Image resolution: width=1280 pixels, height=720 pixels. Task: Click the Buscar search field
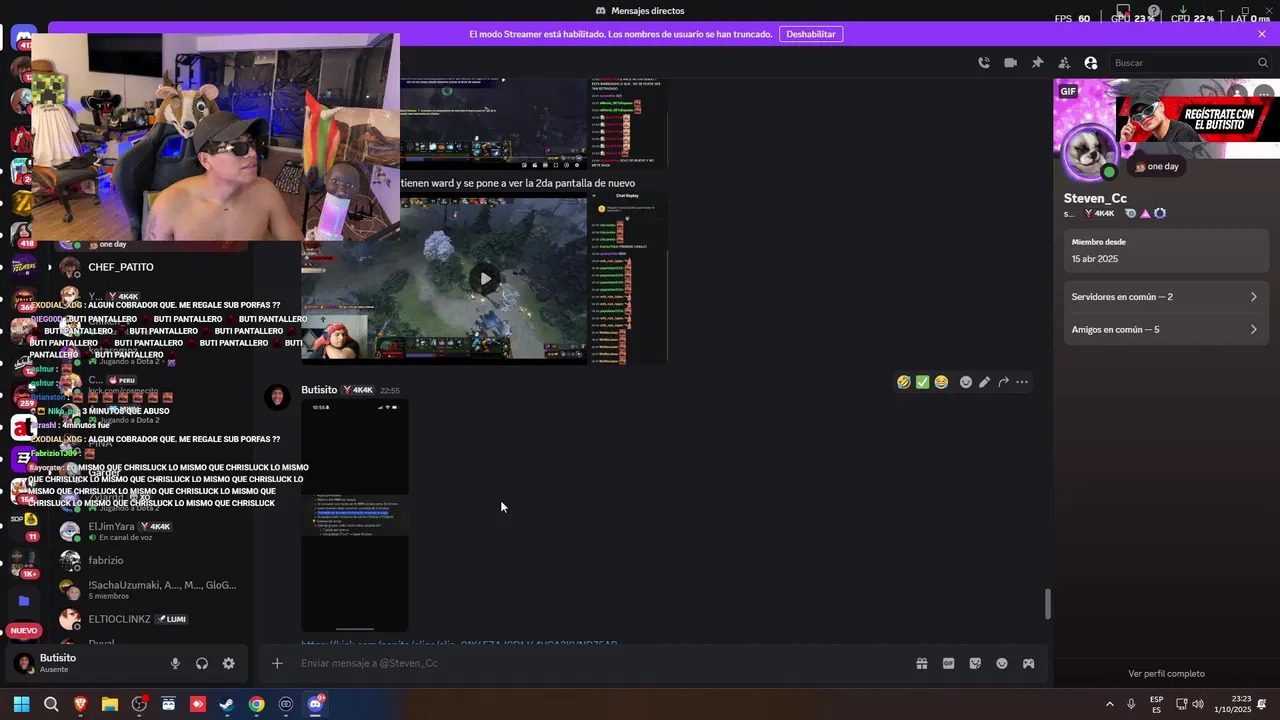point(1189,63)
